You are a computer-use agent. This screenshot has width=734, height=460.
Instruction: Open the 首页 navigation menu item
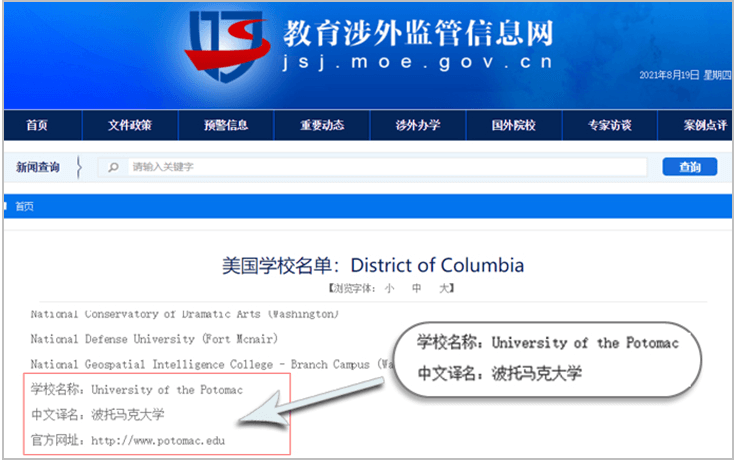(x=37, y=125)
